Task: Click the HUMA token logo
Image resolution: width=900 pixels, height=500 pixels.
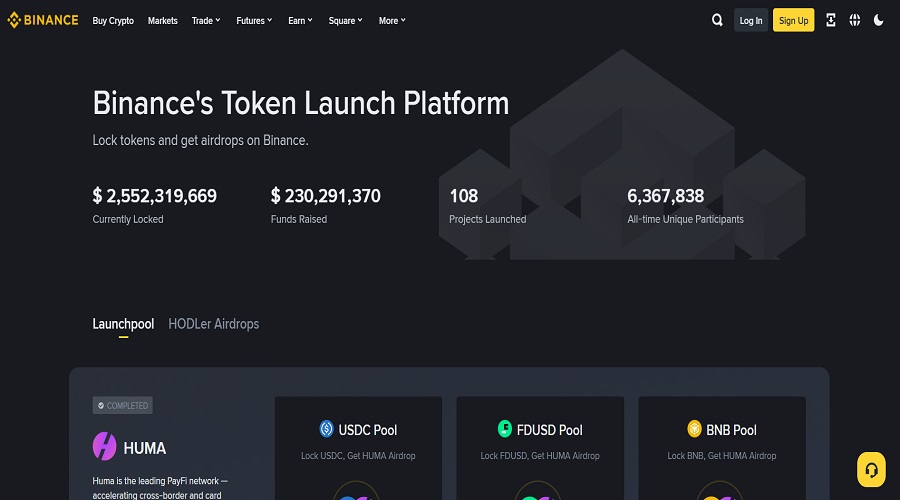Action: coord(104,447)
